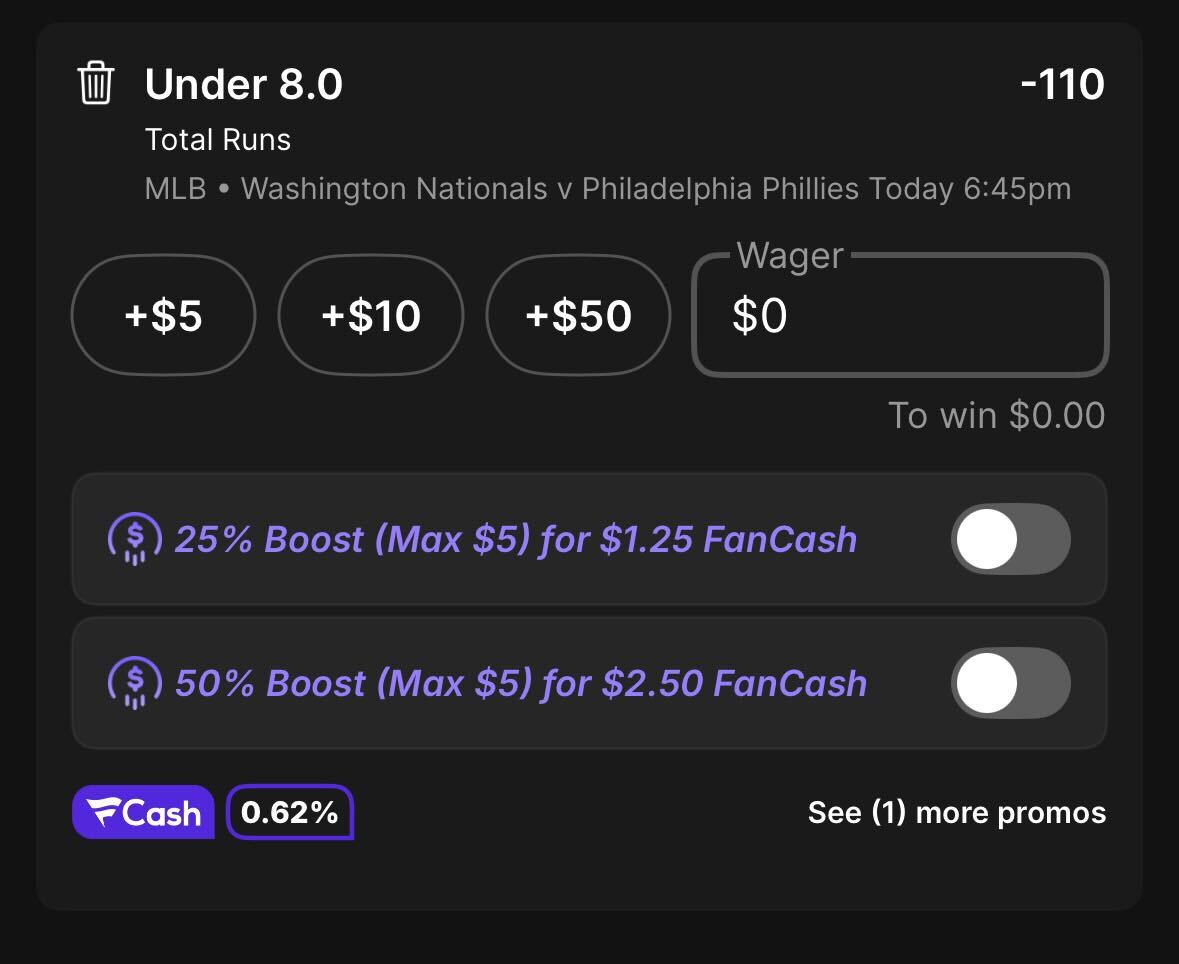Enable the 50% Boost toggle switch
Screen dimensions: 1179x964
1011,683
